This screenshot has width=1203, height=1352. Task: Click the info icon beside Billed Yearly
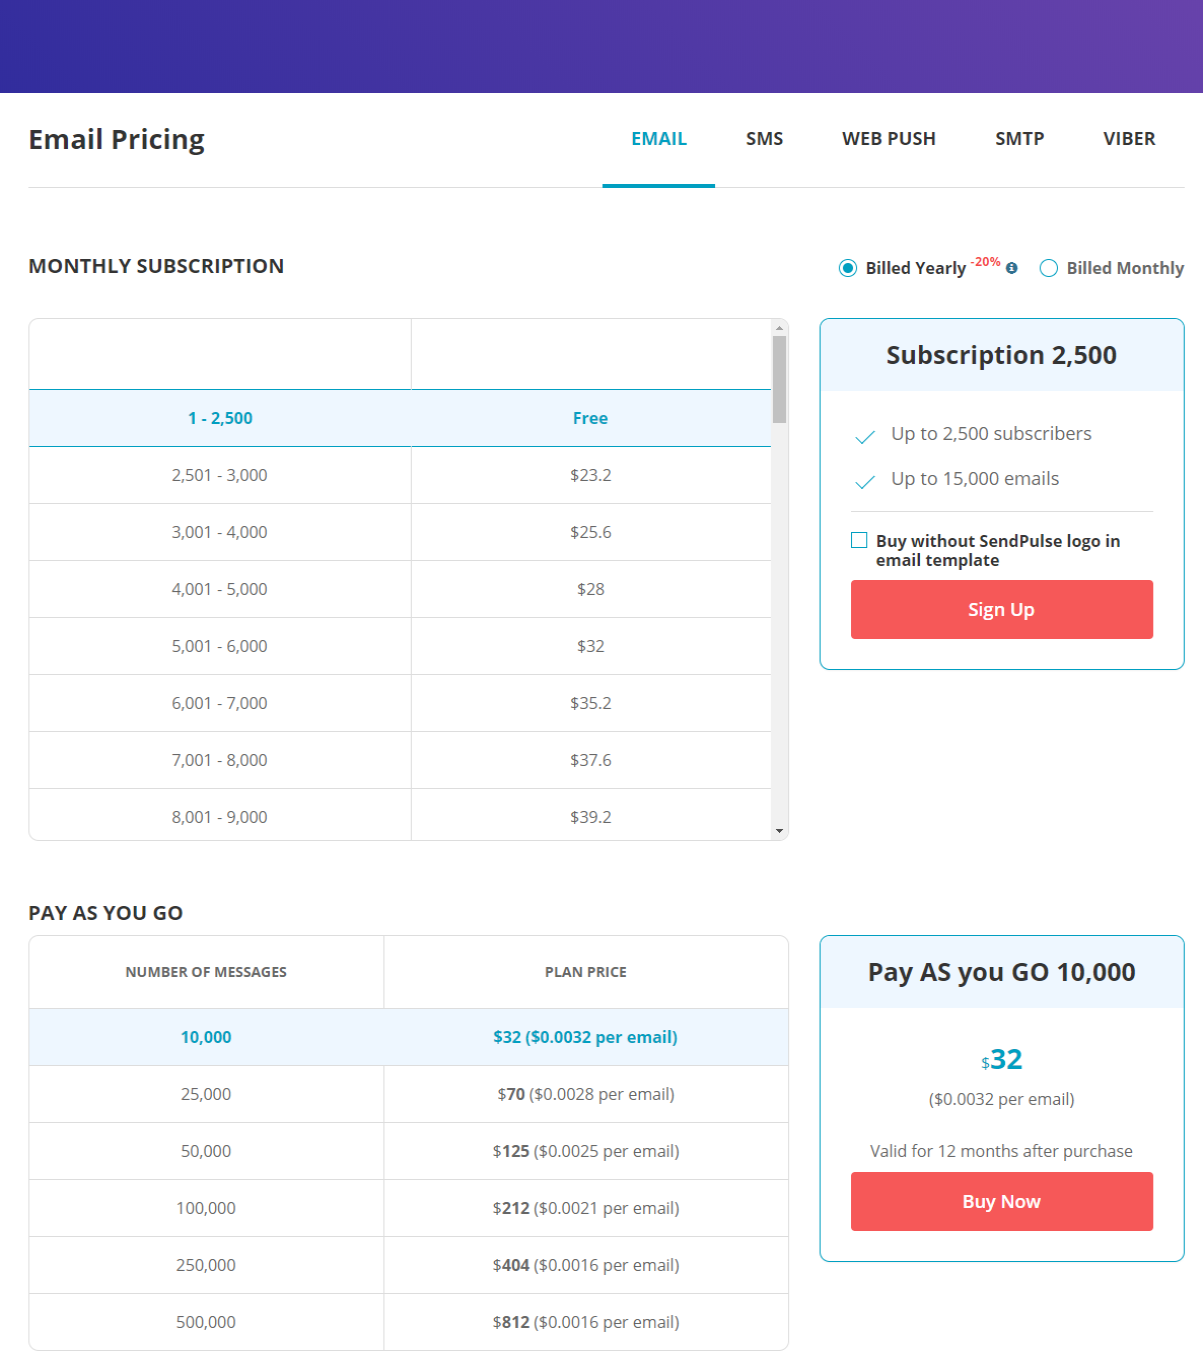tap(1012, 268)
